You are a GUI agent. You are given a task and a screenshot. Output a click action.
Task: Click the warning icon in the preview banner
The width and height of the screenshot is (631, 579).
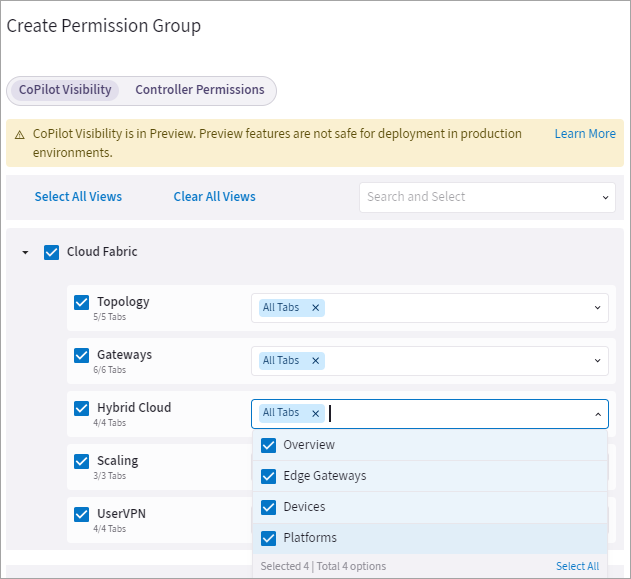click(x=19, y=134)
